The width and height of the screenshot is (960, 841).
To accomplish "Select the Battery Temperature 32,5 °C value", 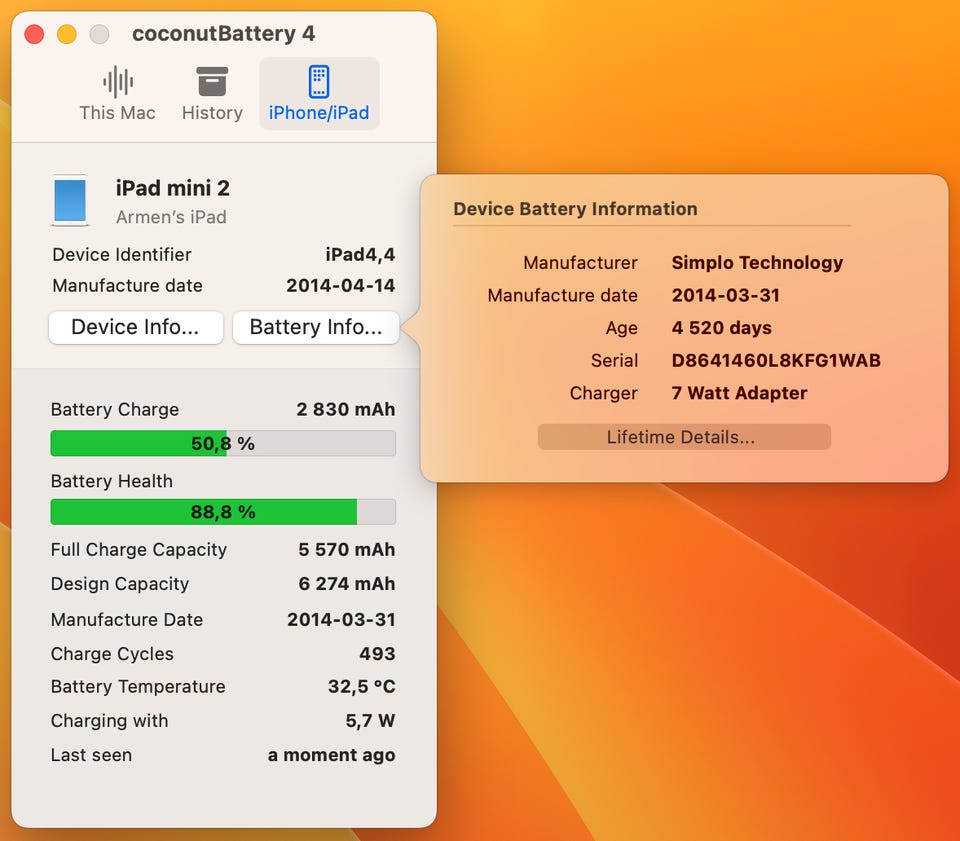I will click(362, 687).
